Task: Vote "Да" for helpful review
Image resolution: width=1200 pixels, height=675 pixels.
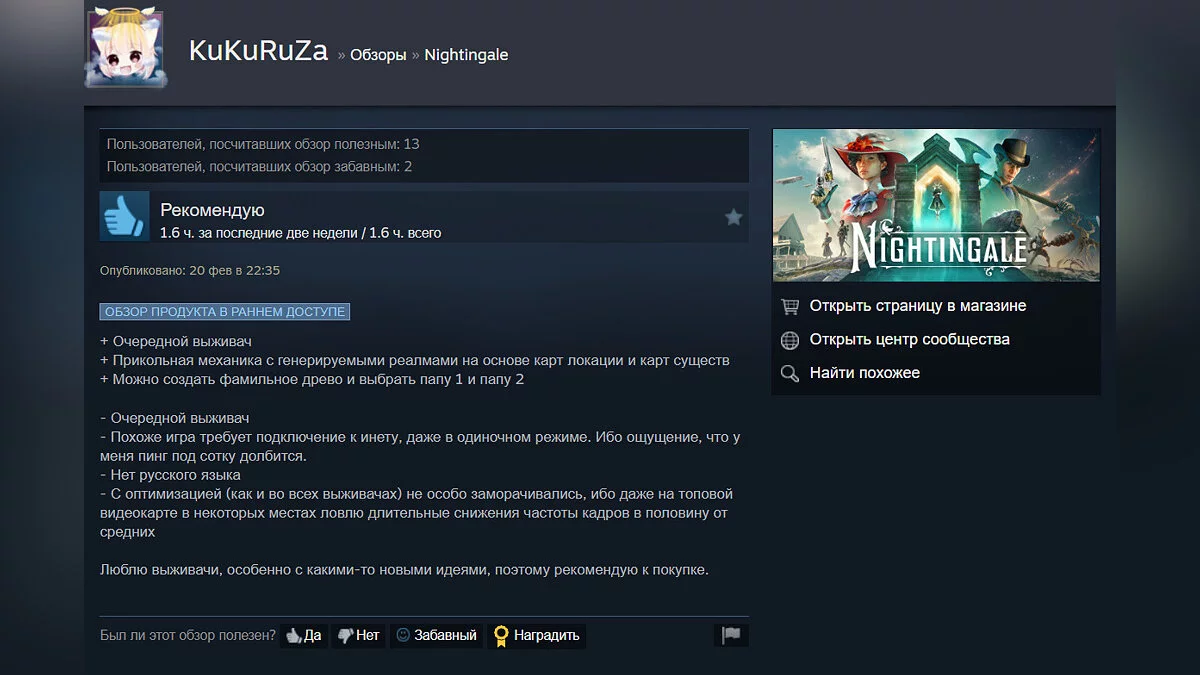Action: tap(304, 635)
